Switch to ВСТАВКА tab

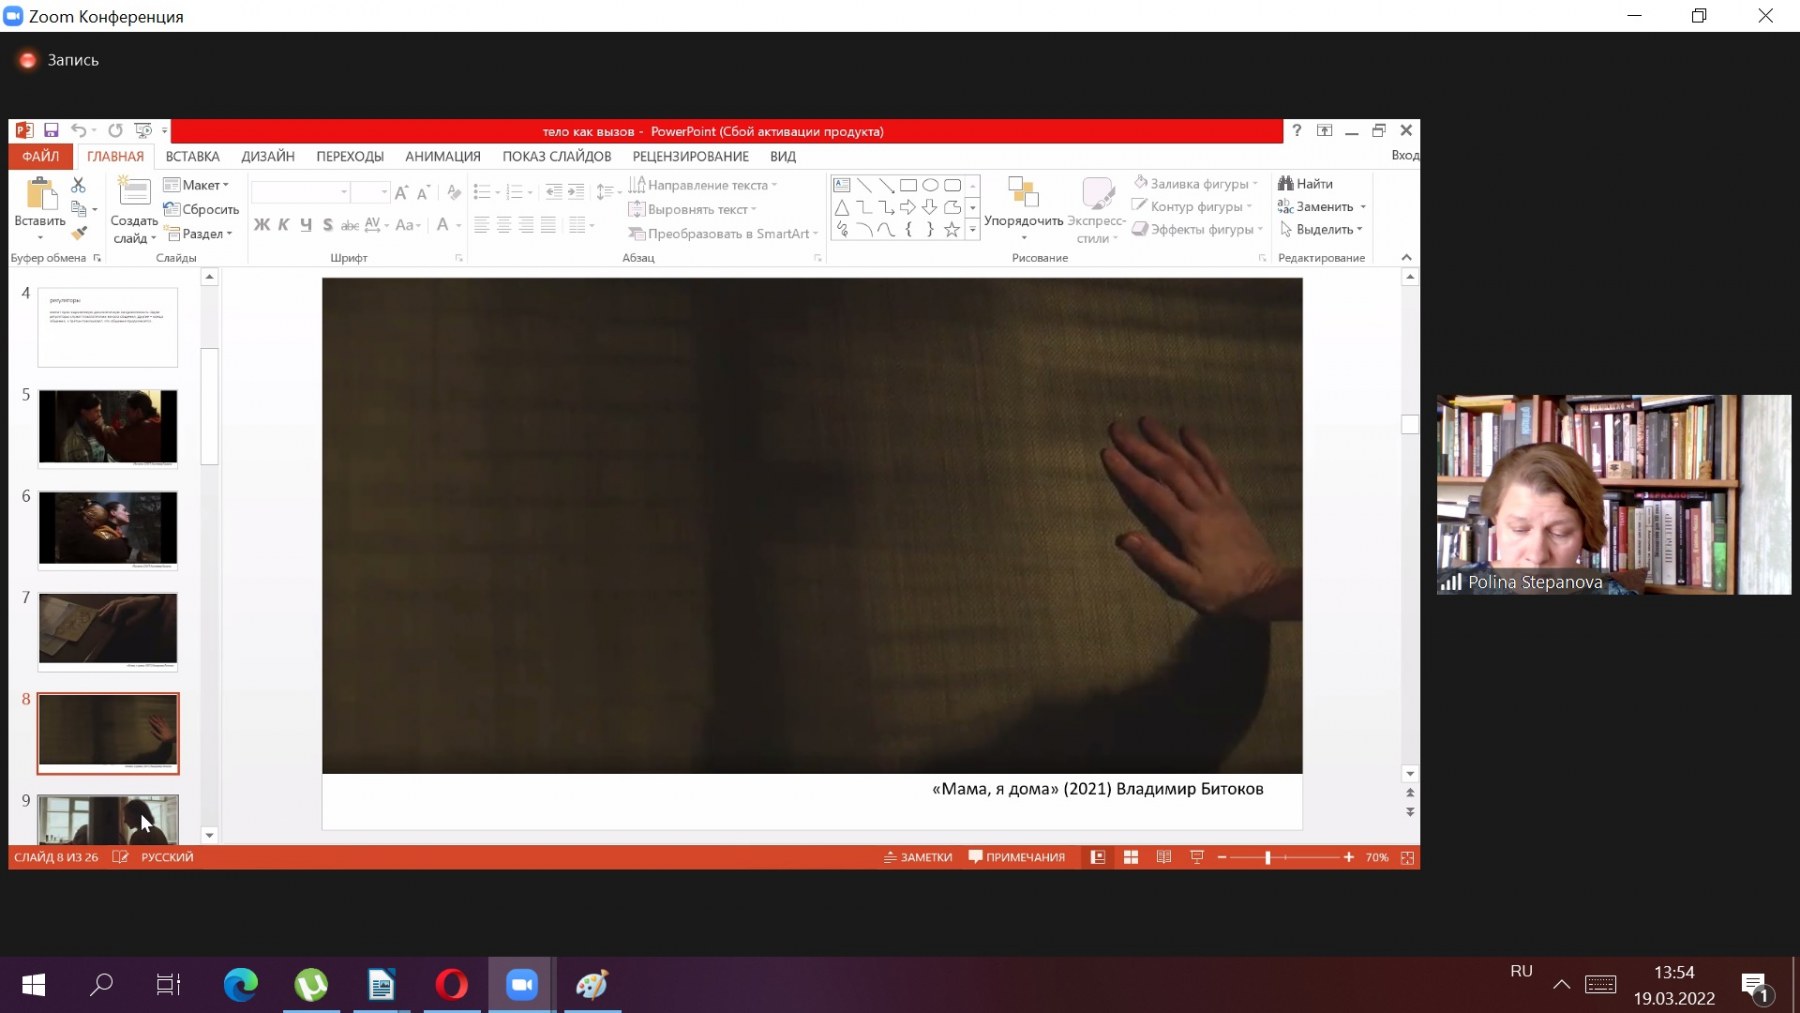[x=192, y=156]
